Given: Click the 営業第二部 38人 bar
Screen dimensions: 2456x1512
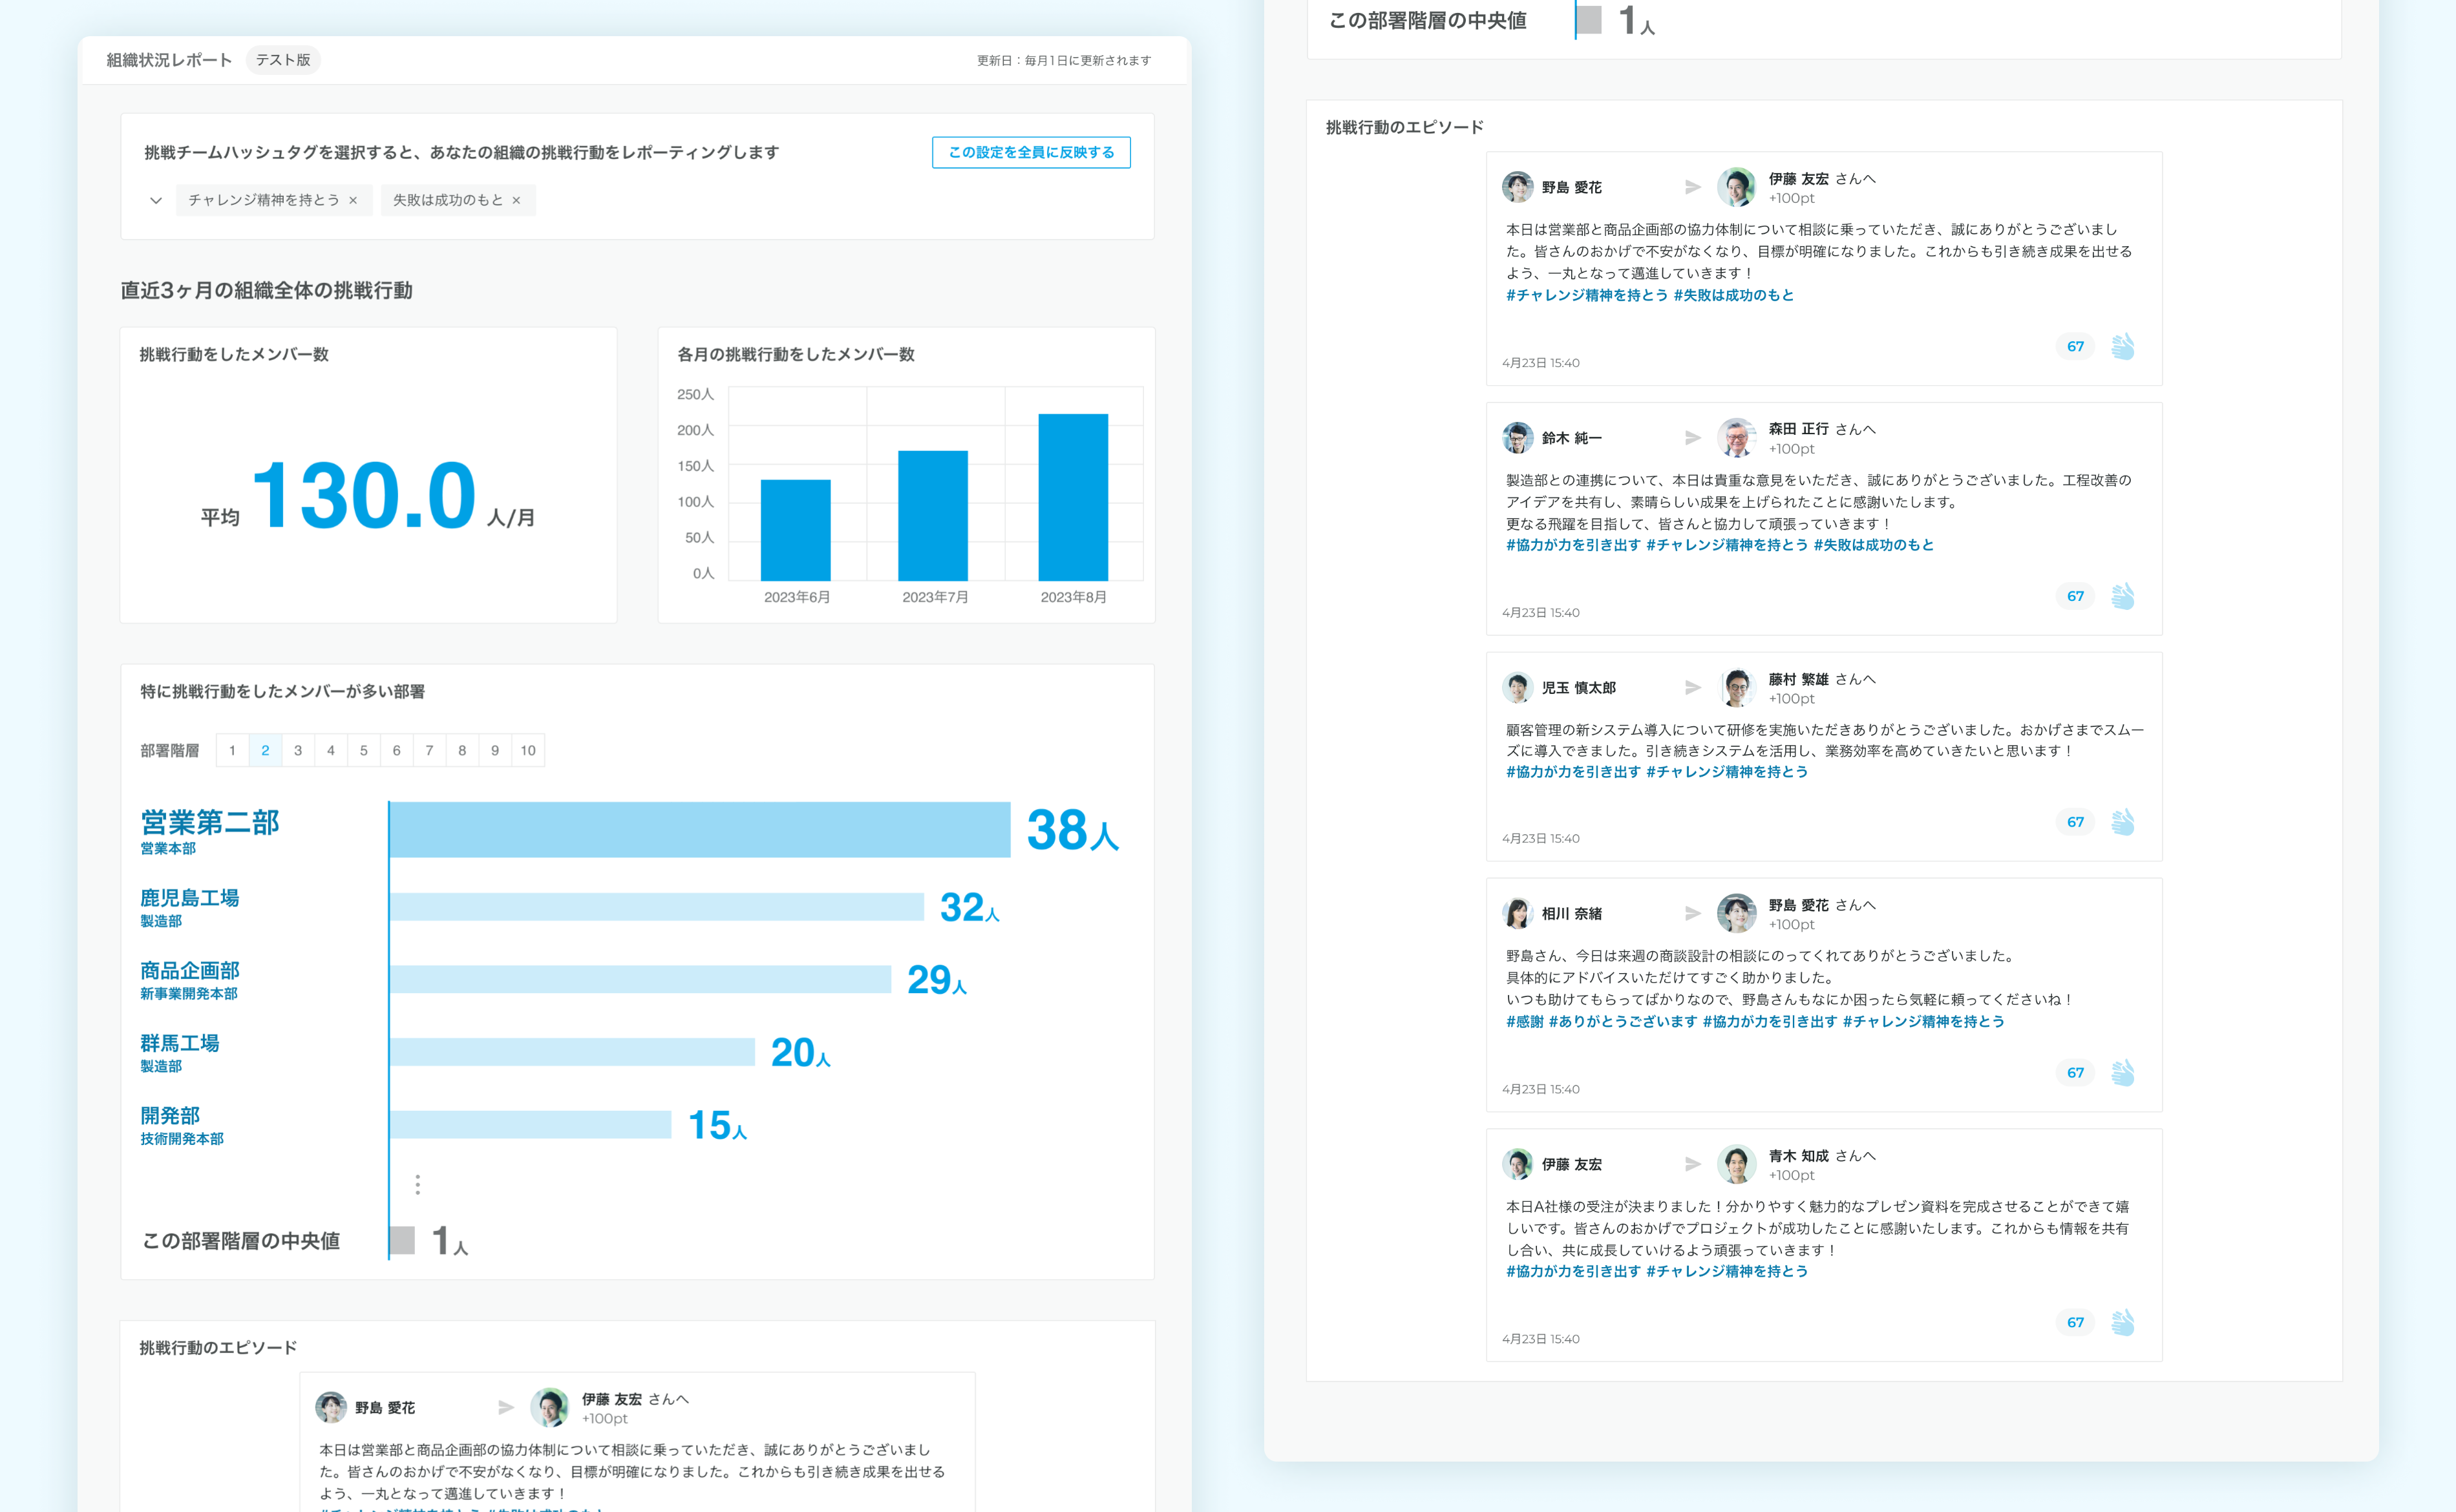Looking at the screenshot, I should click(700, 829).
